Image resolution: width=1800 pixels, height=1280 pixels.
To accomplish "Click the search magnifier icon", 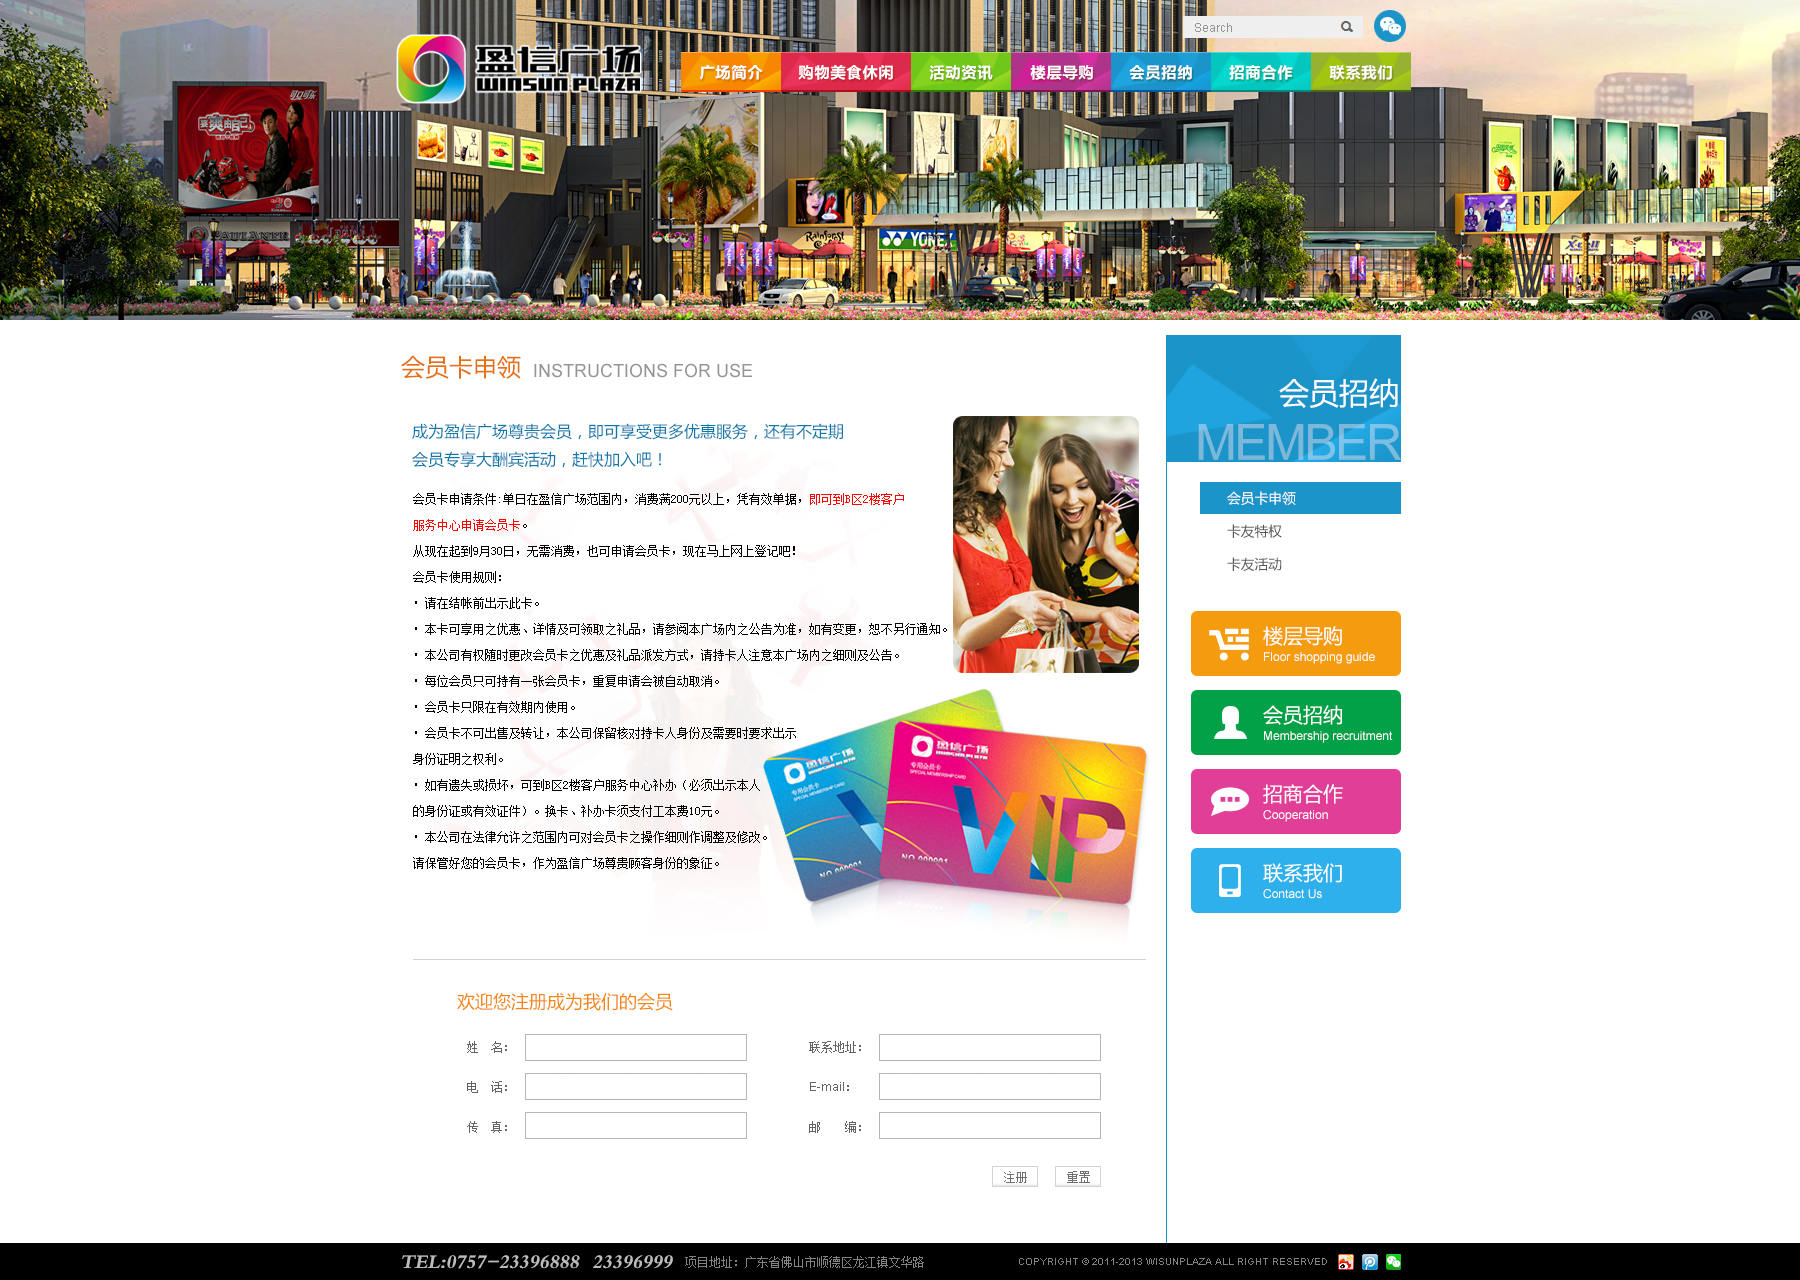I will click(1347, 27).
